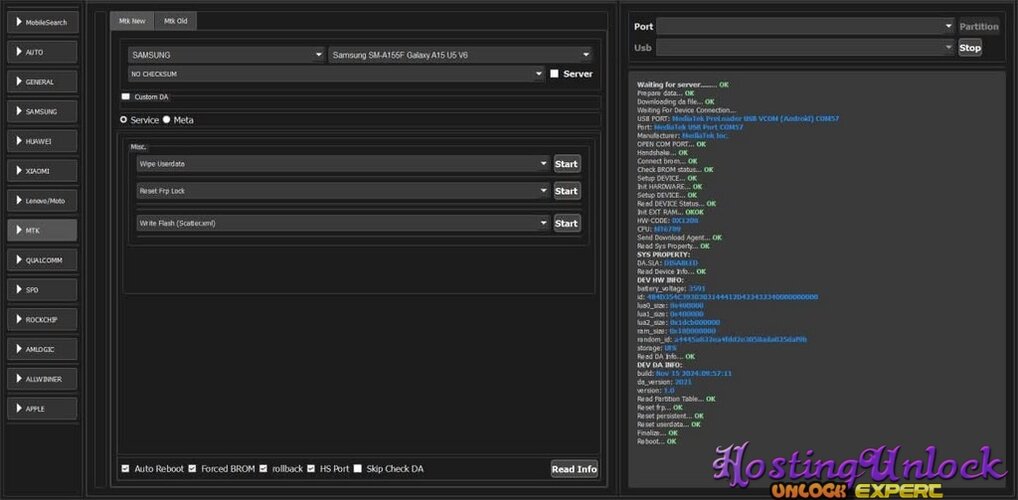Open the ALLWINNER sidebar section
The image size is (1018, 500).
coord(42,379)
